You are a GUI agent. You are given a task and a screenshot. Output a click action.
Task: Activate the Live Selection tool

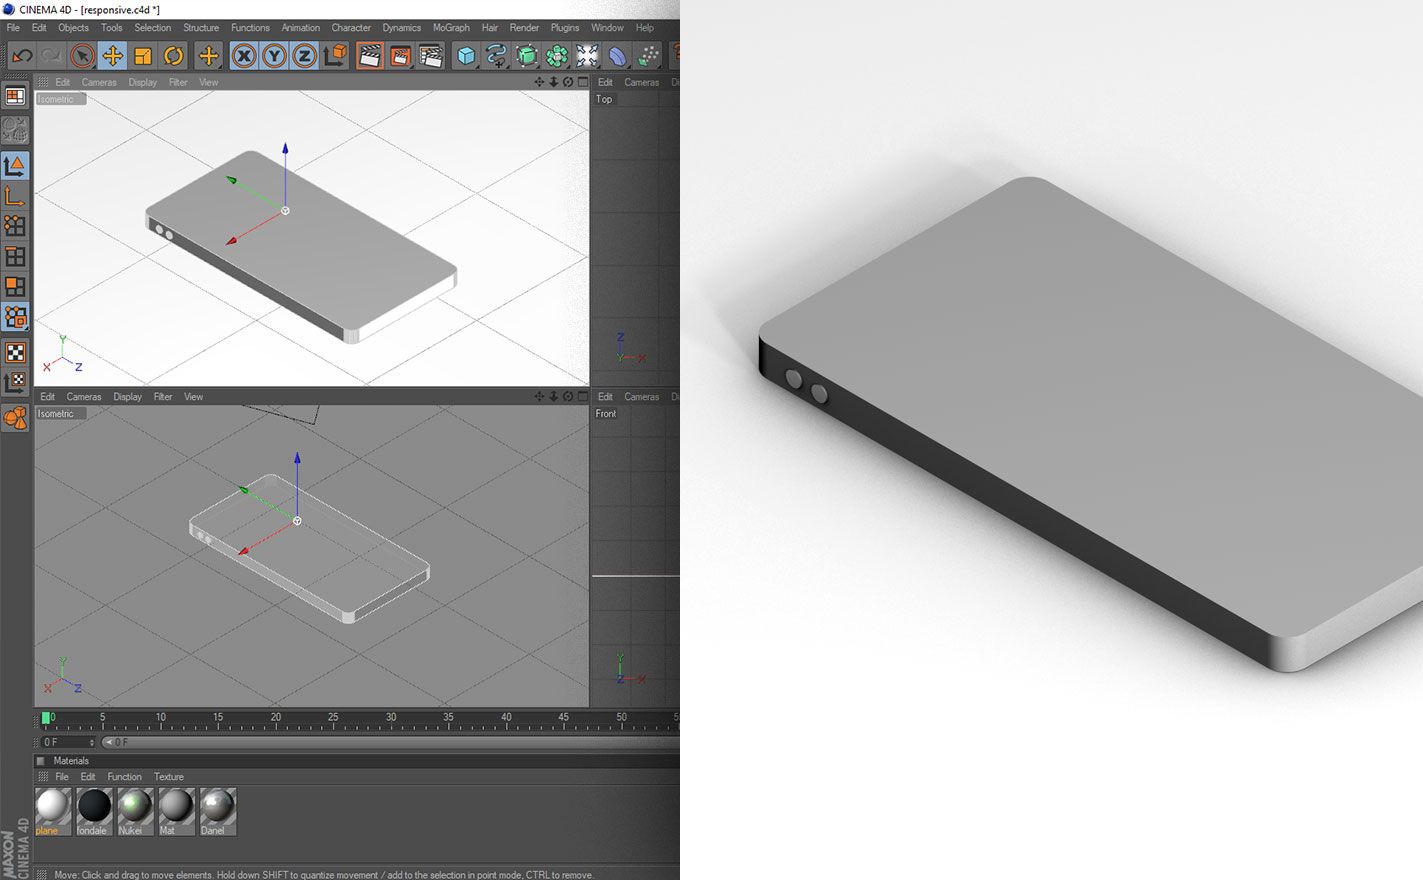[80, 57]
